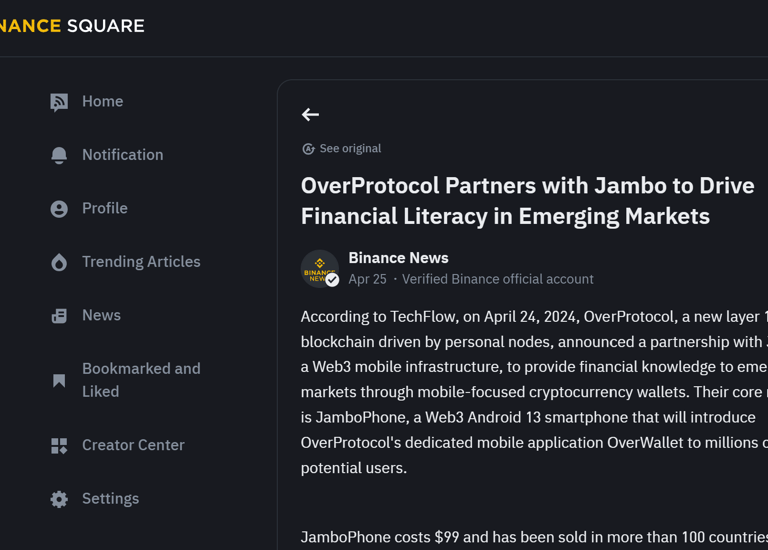Click the translate icon beside See original
This screenshot has width=768, height=550.
308,149
